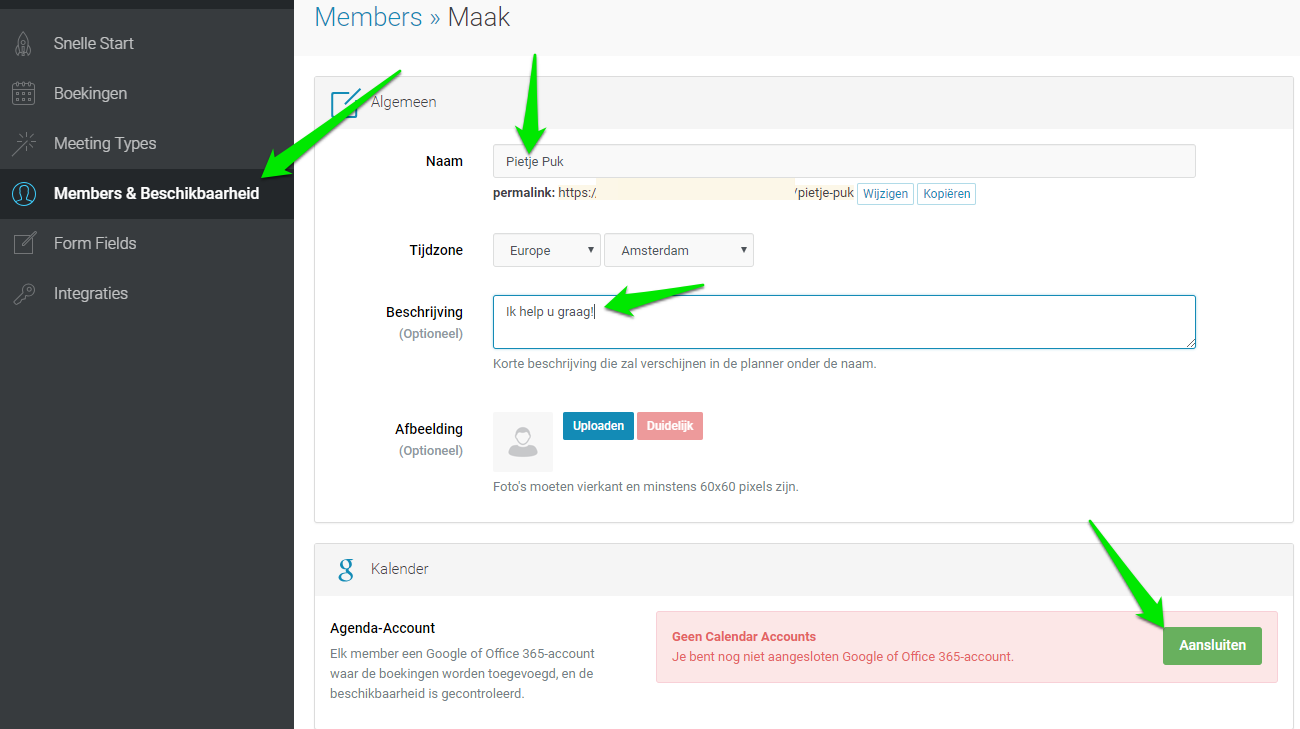Open Boekingen in the sidebar
This screenshot has width=1300, height=729.
pos(90,94)
